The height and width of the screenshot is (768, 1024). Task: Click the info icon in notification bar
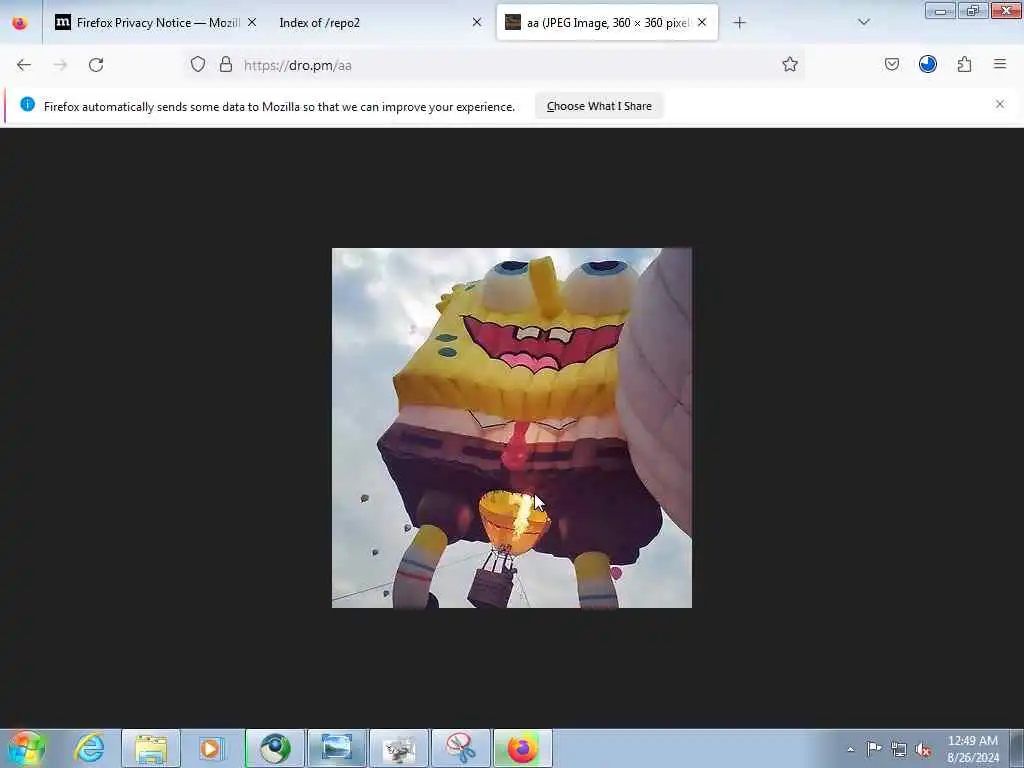[27, 104]
